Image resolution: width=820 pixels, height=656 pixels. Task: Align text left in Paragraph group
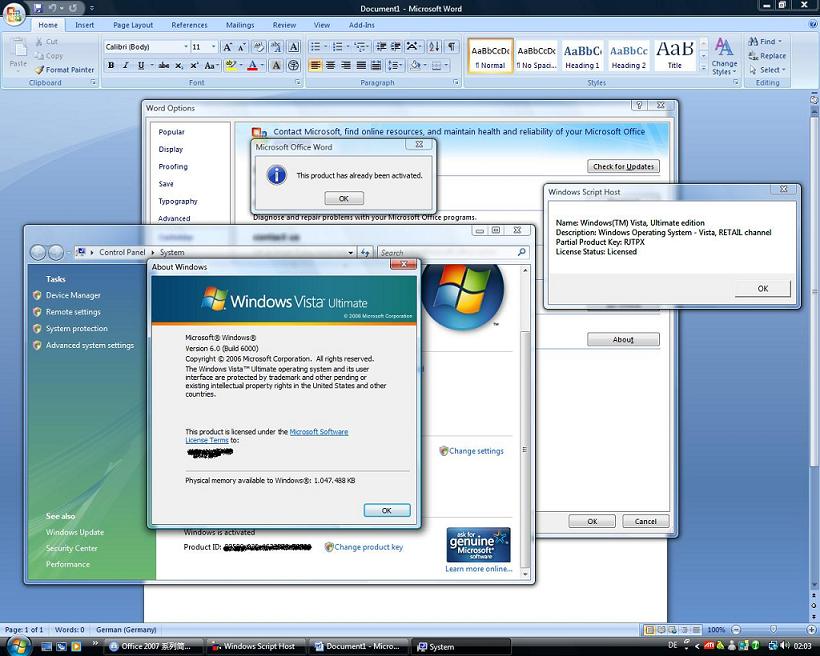pos(315,65)
